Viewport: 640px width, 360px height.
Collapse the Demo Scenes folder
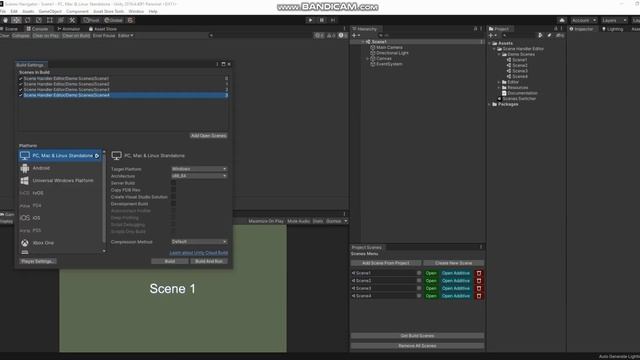click(500, 54)
